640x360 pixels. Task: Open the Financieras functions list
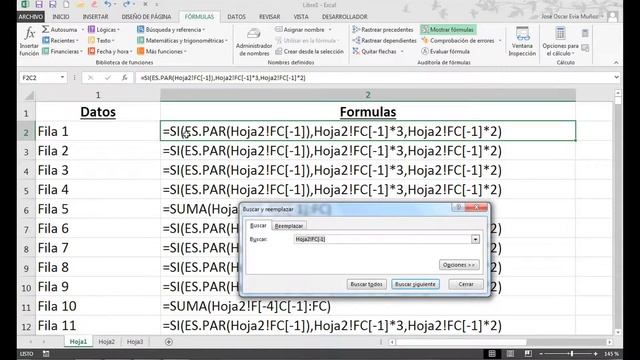click(x=62, y=51)
